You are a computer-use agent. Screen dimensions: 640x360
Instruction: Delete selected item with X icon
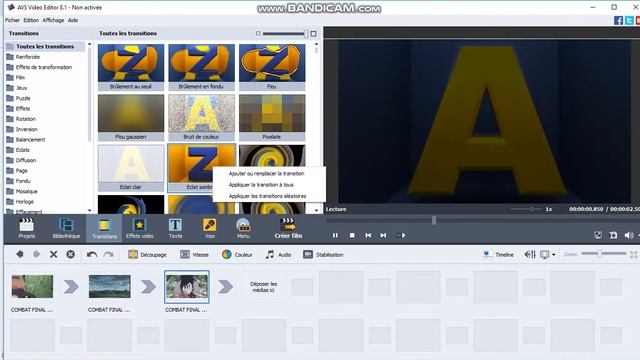(x=53, y=254)
